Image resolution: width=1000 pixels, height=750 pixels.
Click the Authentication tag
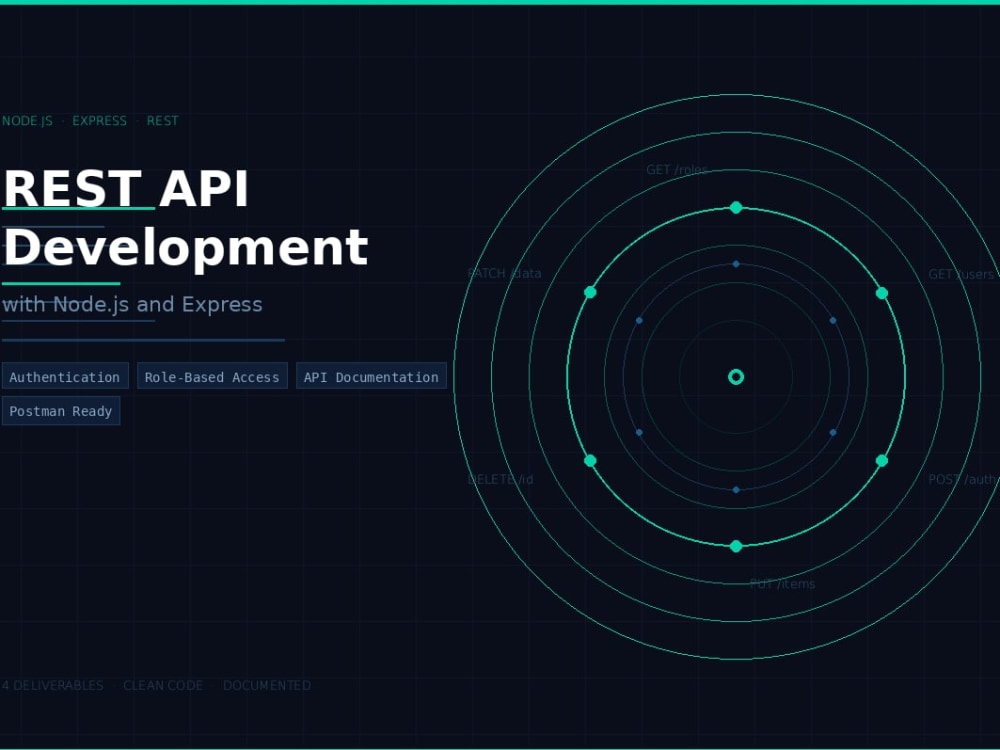click(x=65, y=376)
